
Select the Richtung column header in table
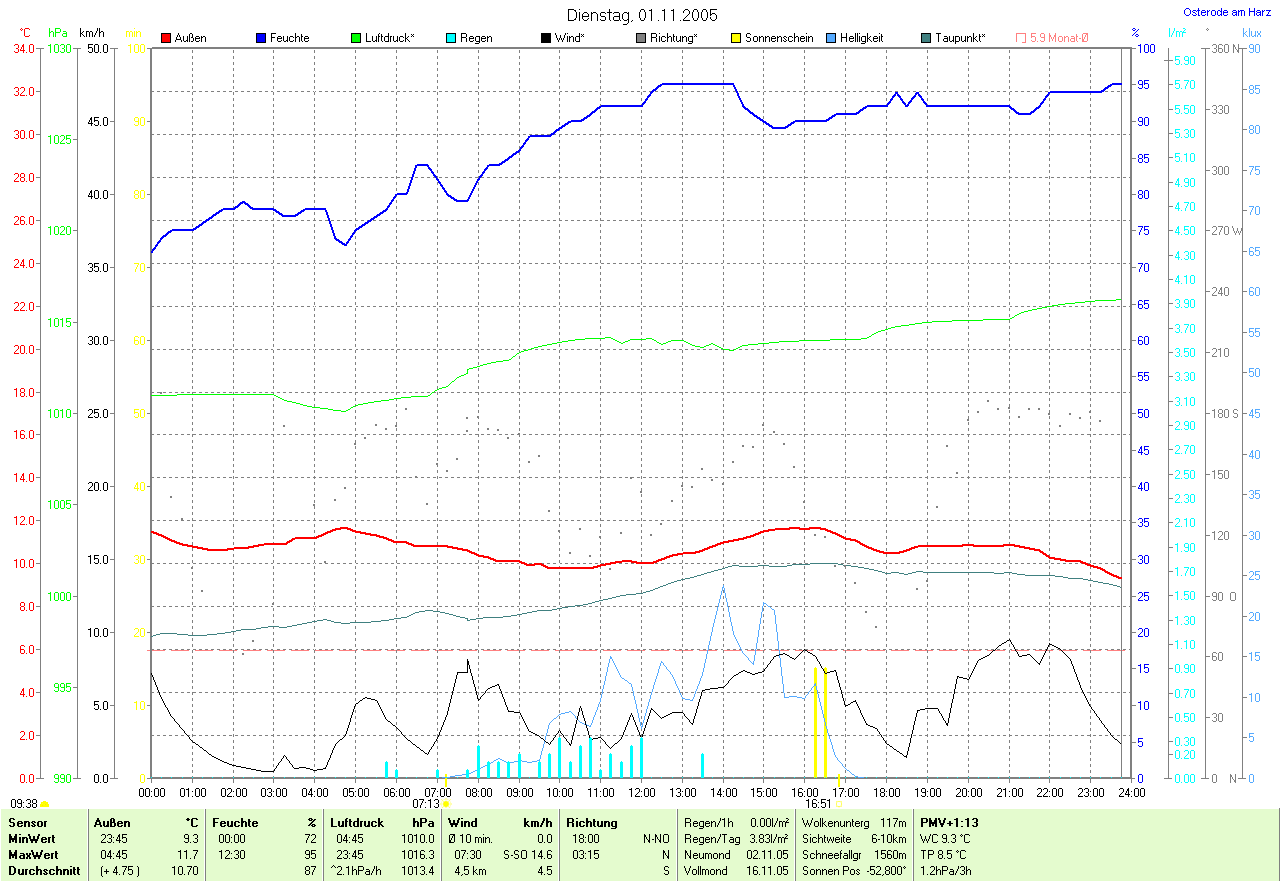pos(590,822)
